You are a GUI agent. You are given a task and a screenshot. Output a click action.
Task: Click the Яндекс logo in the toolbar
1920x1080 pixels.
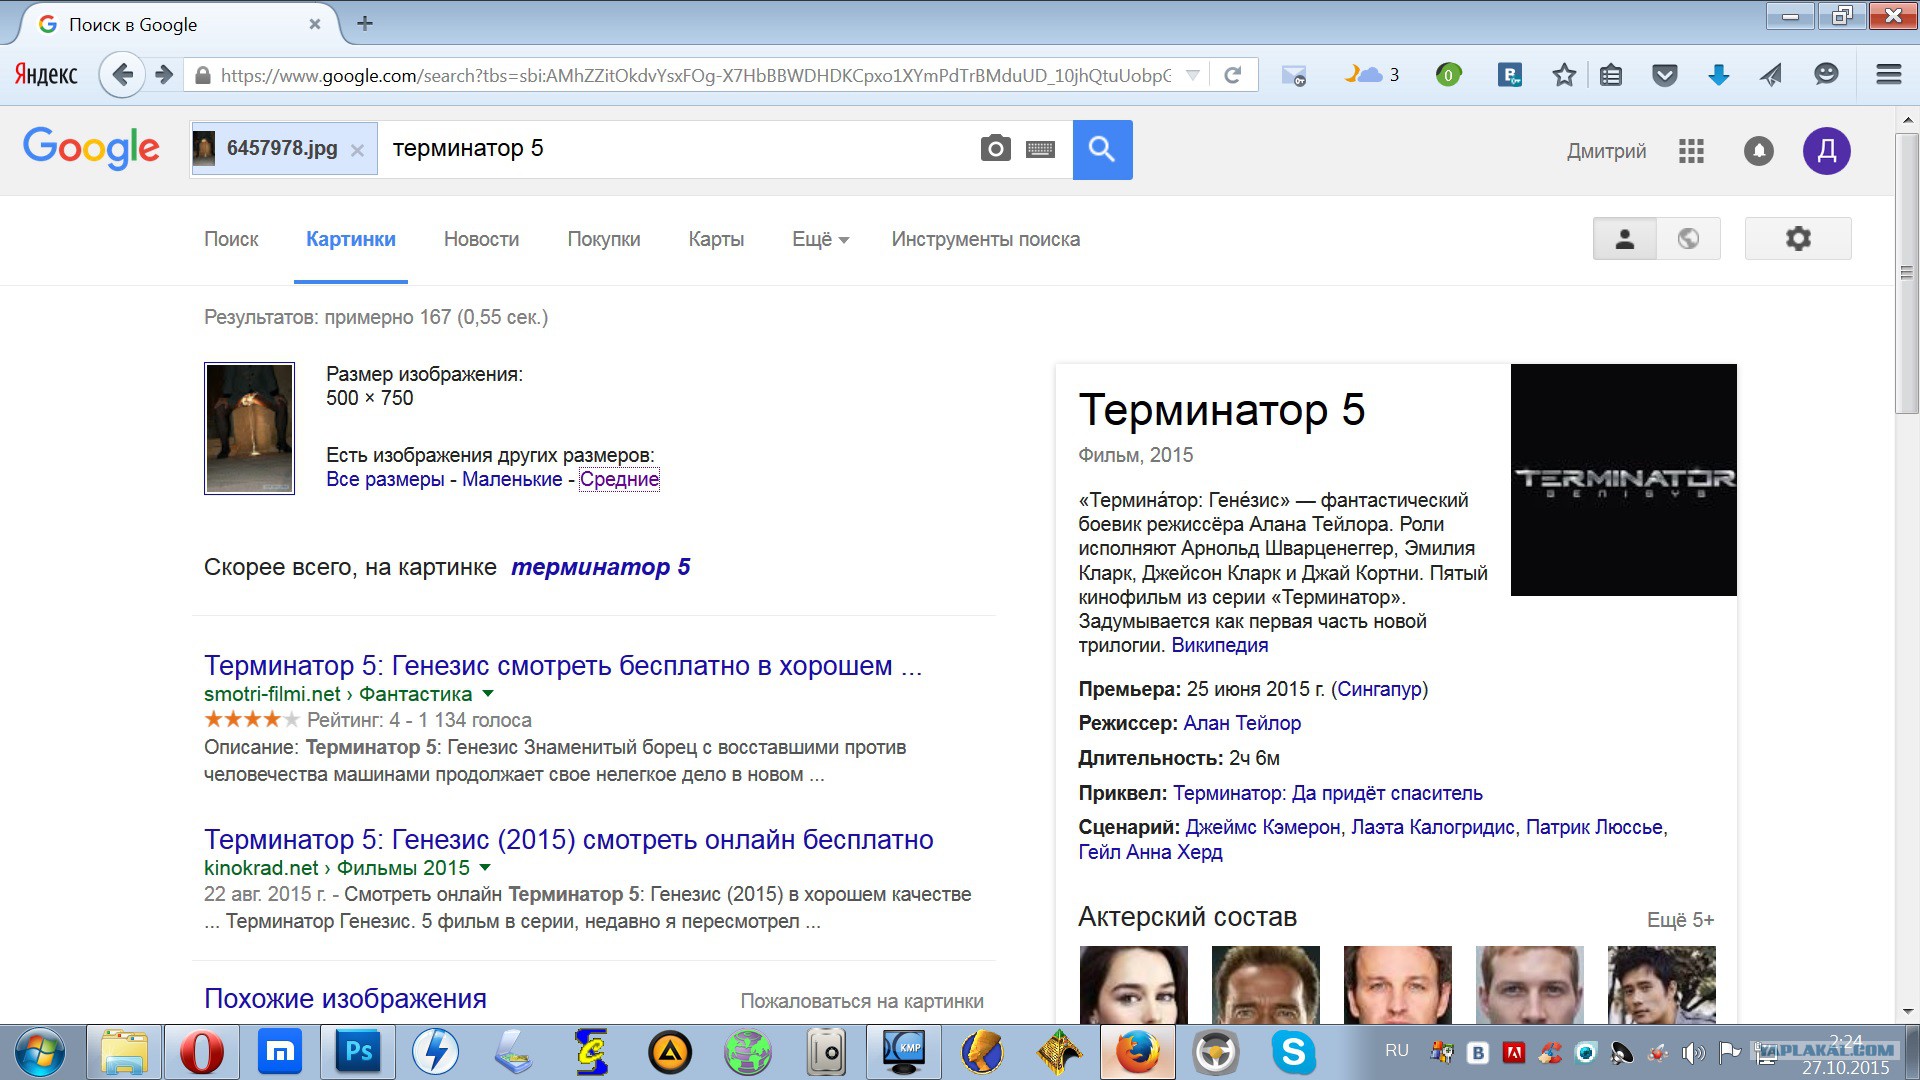pyautogui.click(x=46, y=75)
